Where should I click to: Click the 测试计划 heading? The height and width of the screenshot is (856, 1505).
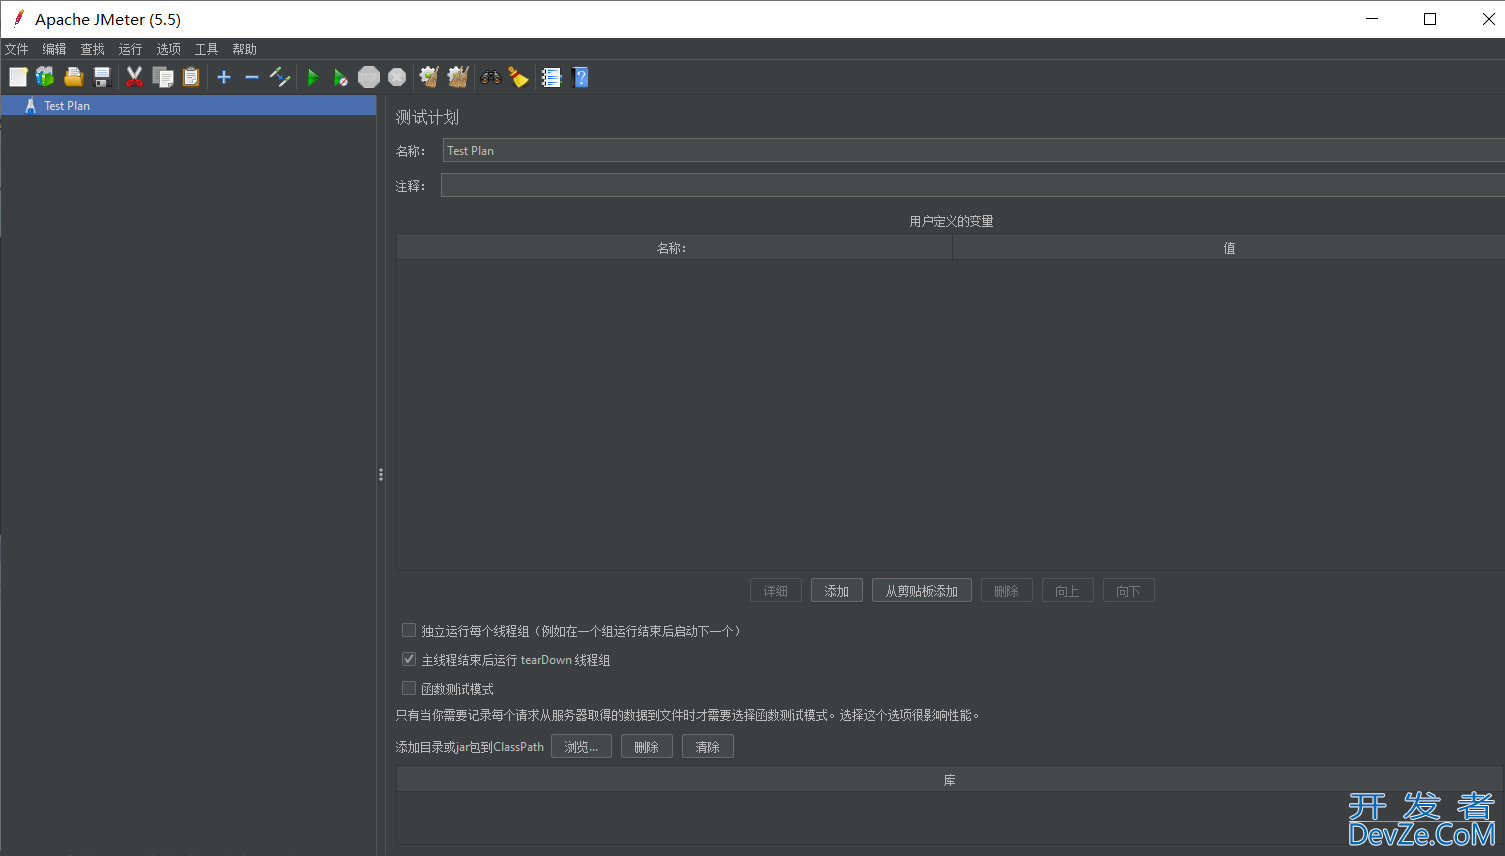[x=427, y=117]
